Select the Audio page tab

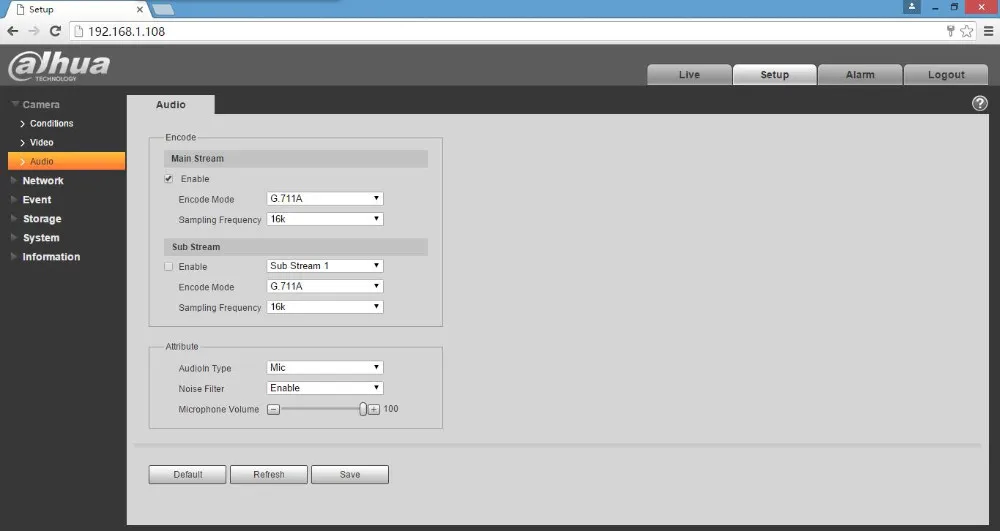pos(171,105)
